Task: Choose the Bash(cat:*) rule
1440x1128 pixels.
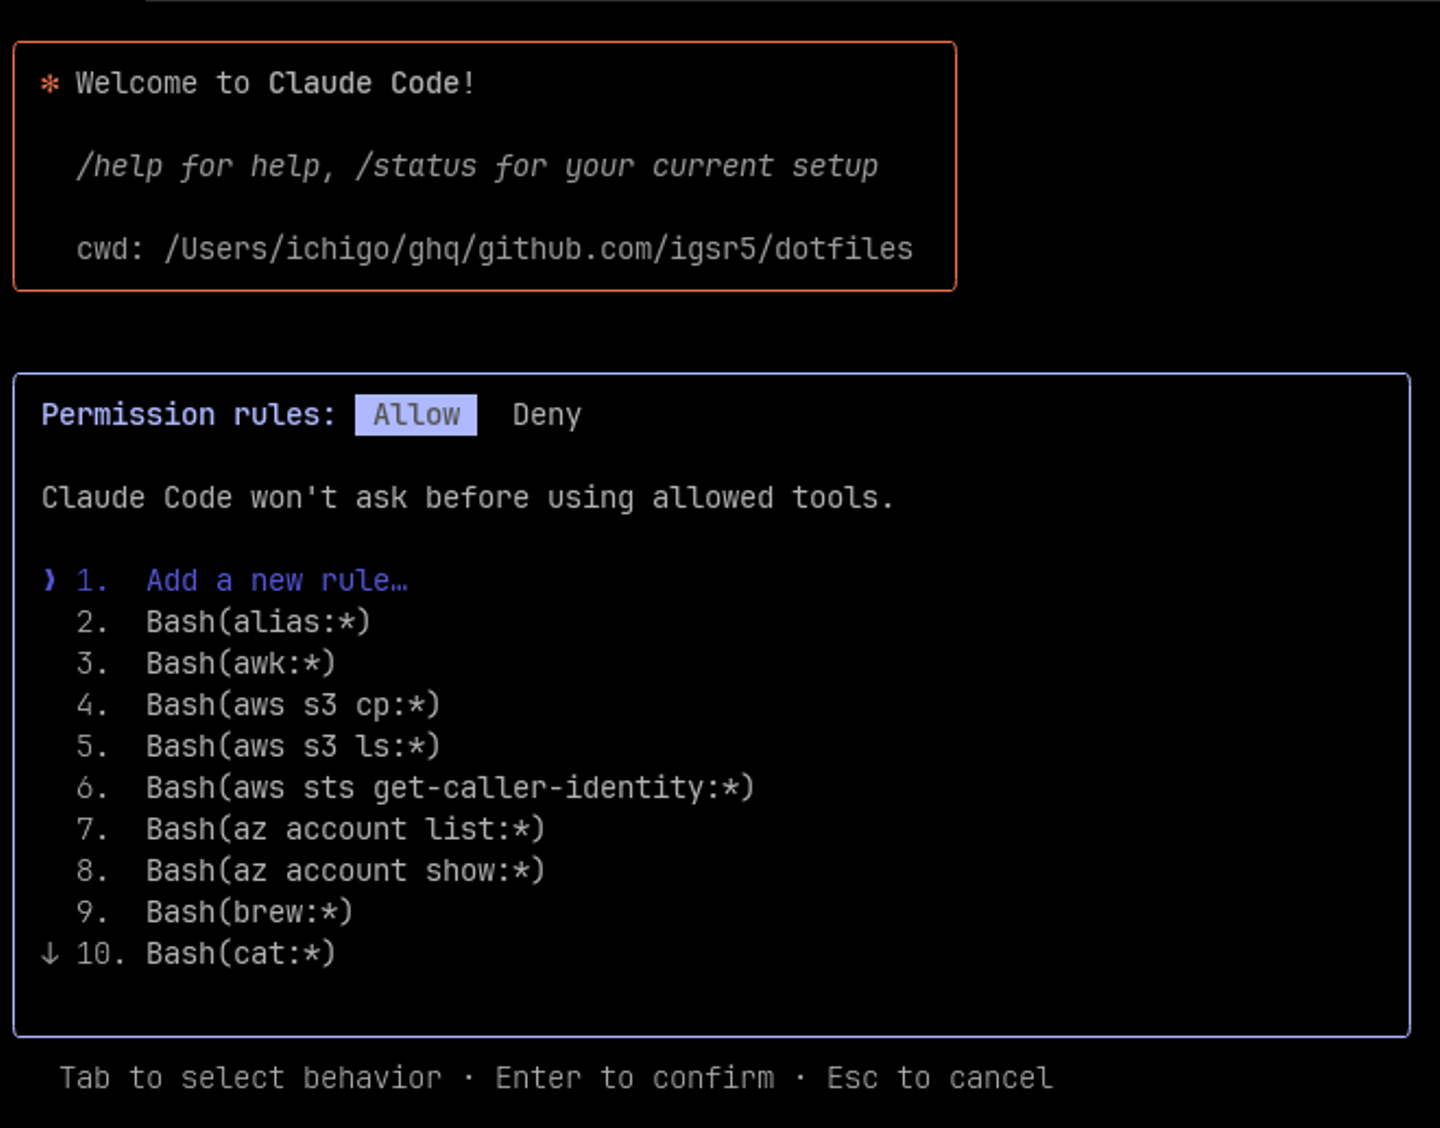Action: tap(240, 954)
